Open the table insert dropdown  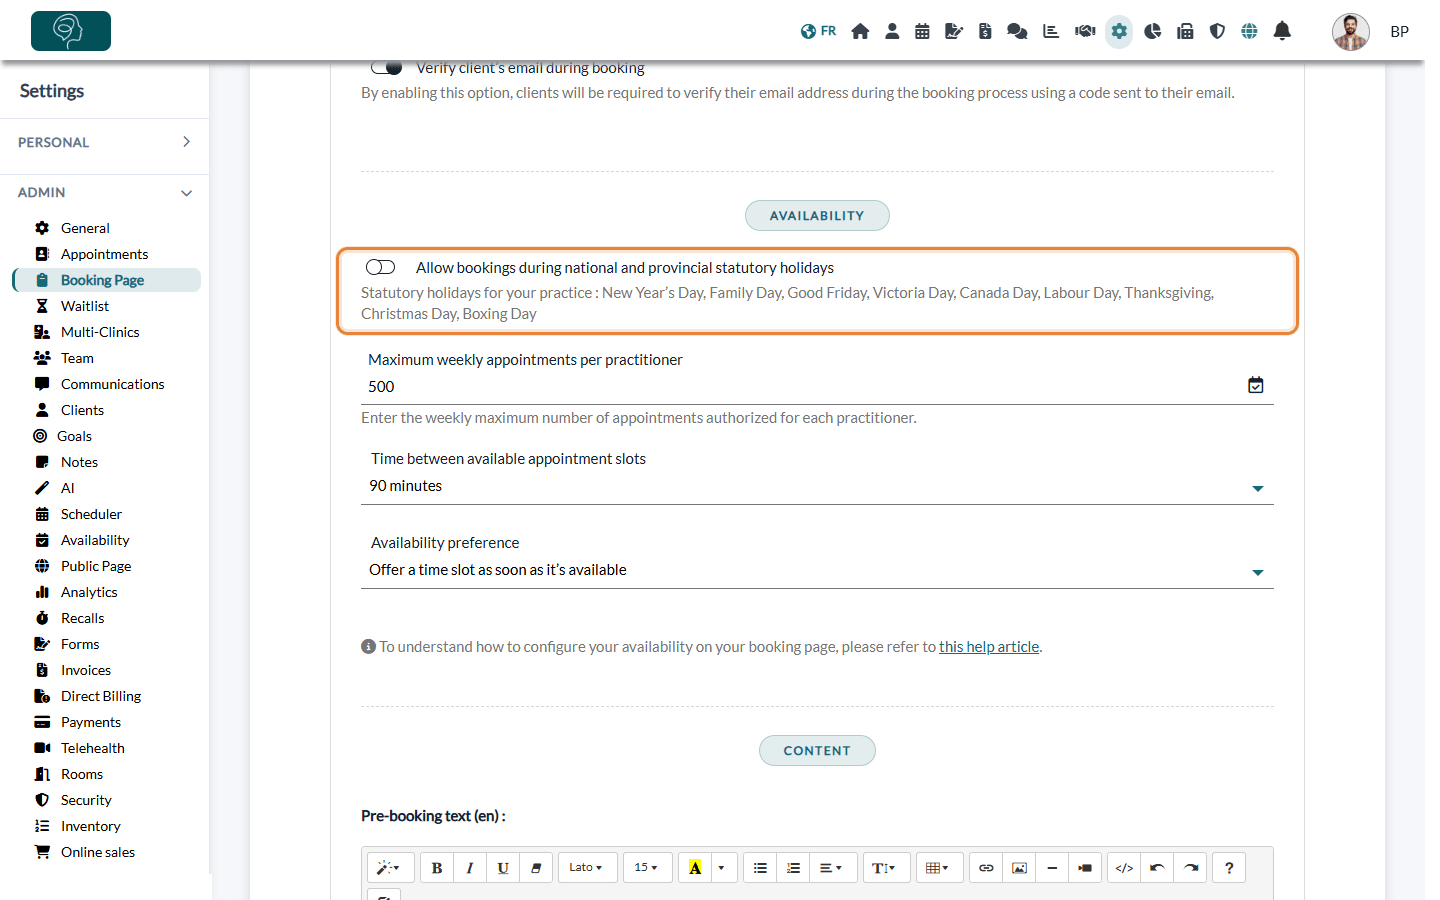(x=939, y=868)
